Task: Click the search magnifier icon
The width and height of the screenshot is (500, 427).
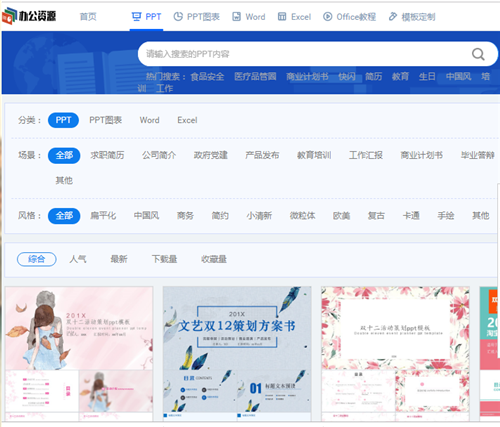Action: click(x=478, y=54)
